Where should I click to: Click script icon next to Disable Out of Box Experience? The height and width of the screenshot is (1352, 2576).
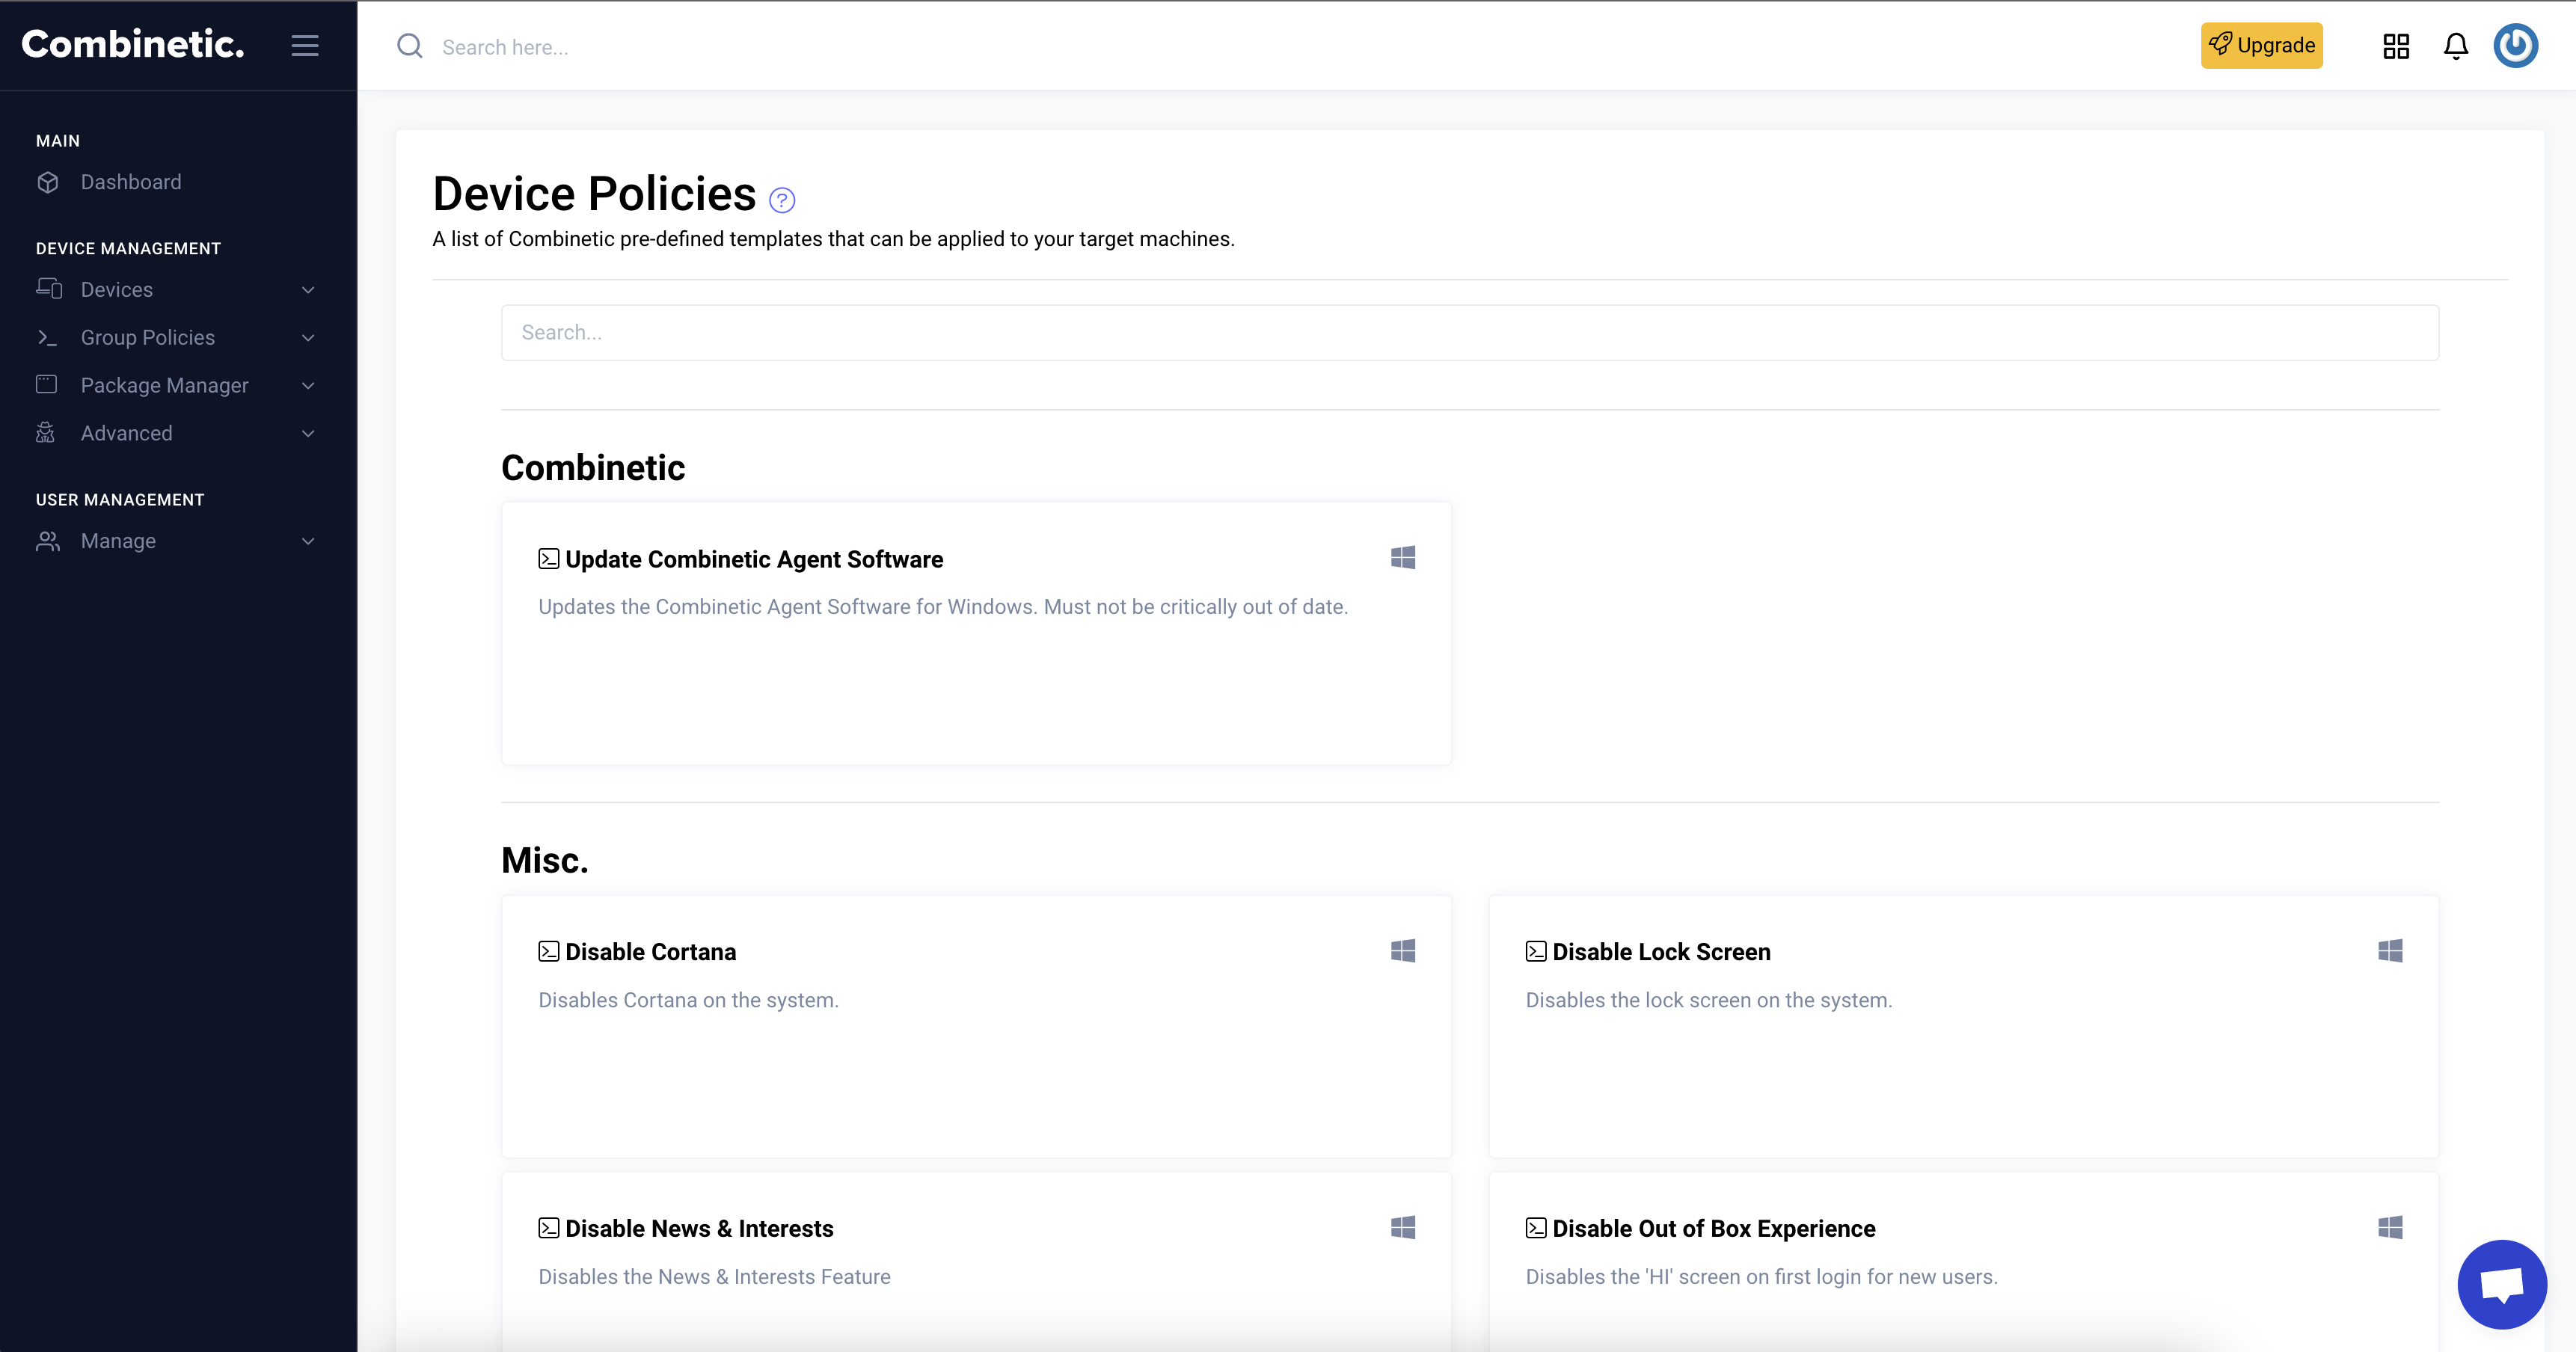(1536, 1229)
